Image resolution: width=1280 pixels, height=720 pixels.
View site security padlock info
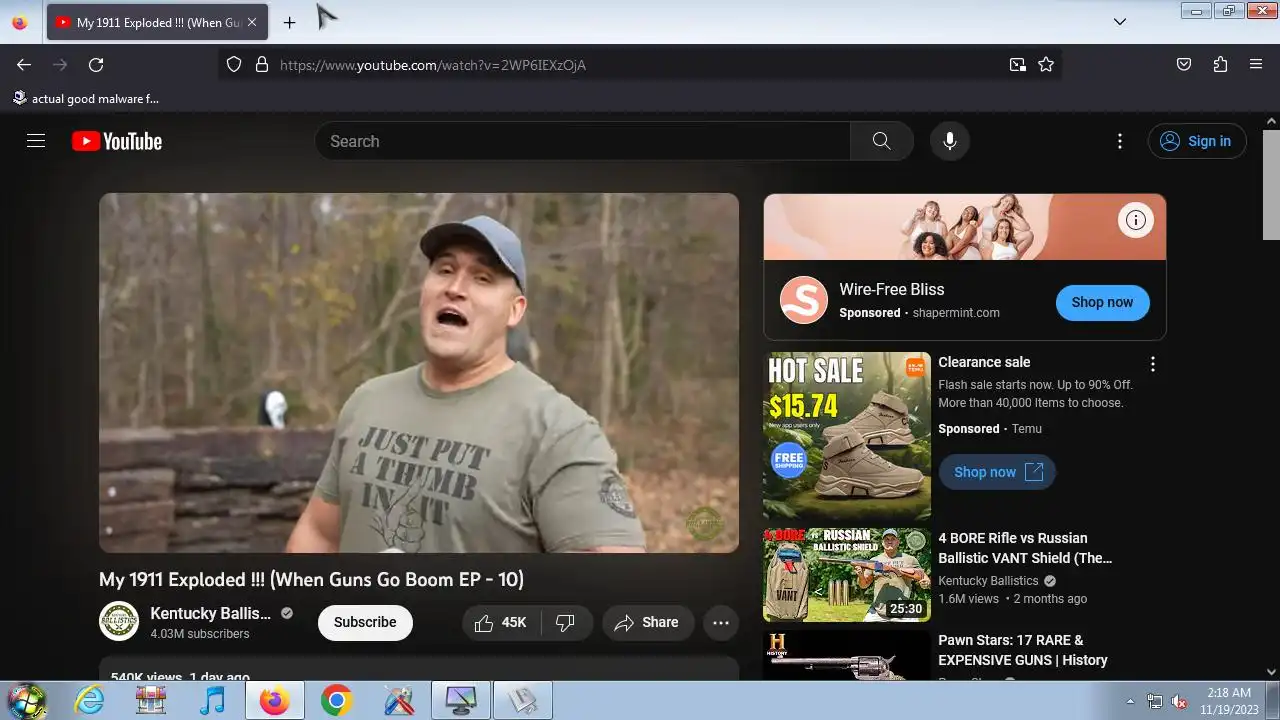pos(262,65)
